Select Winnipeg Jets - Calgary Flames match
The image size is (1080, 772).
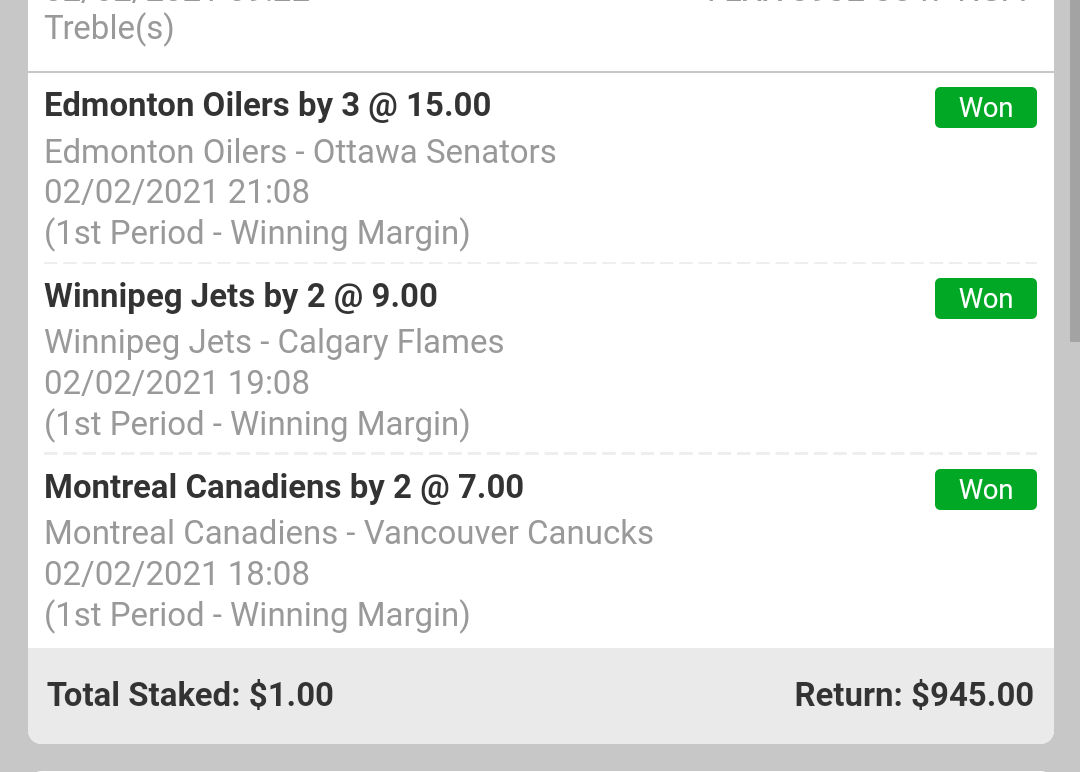point(274,342)
